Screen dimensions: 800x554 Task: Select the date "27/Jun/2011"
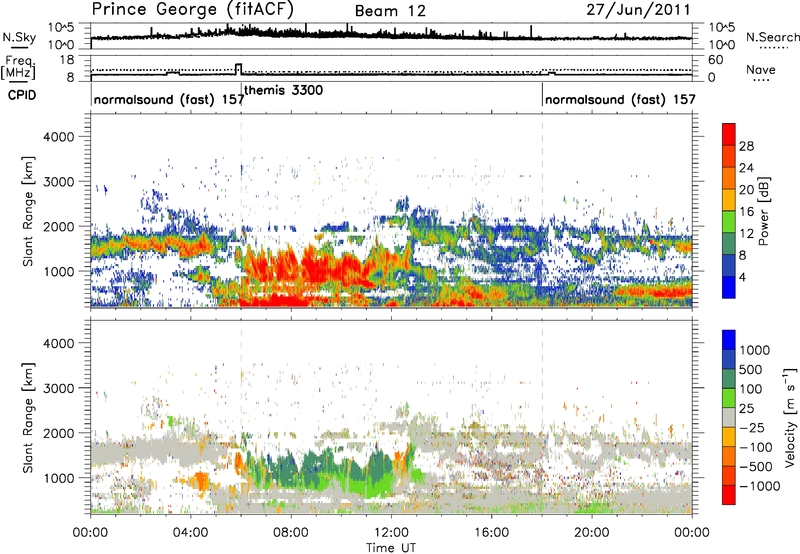pyautogui.click(x=638, y=10)
